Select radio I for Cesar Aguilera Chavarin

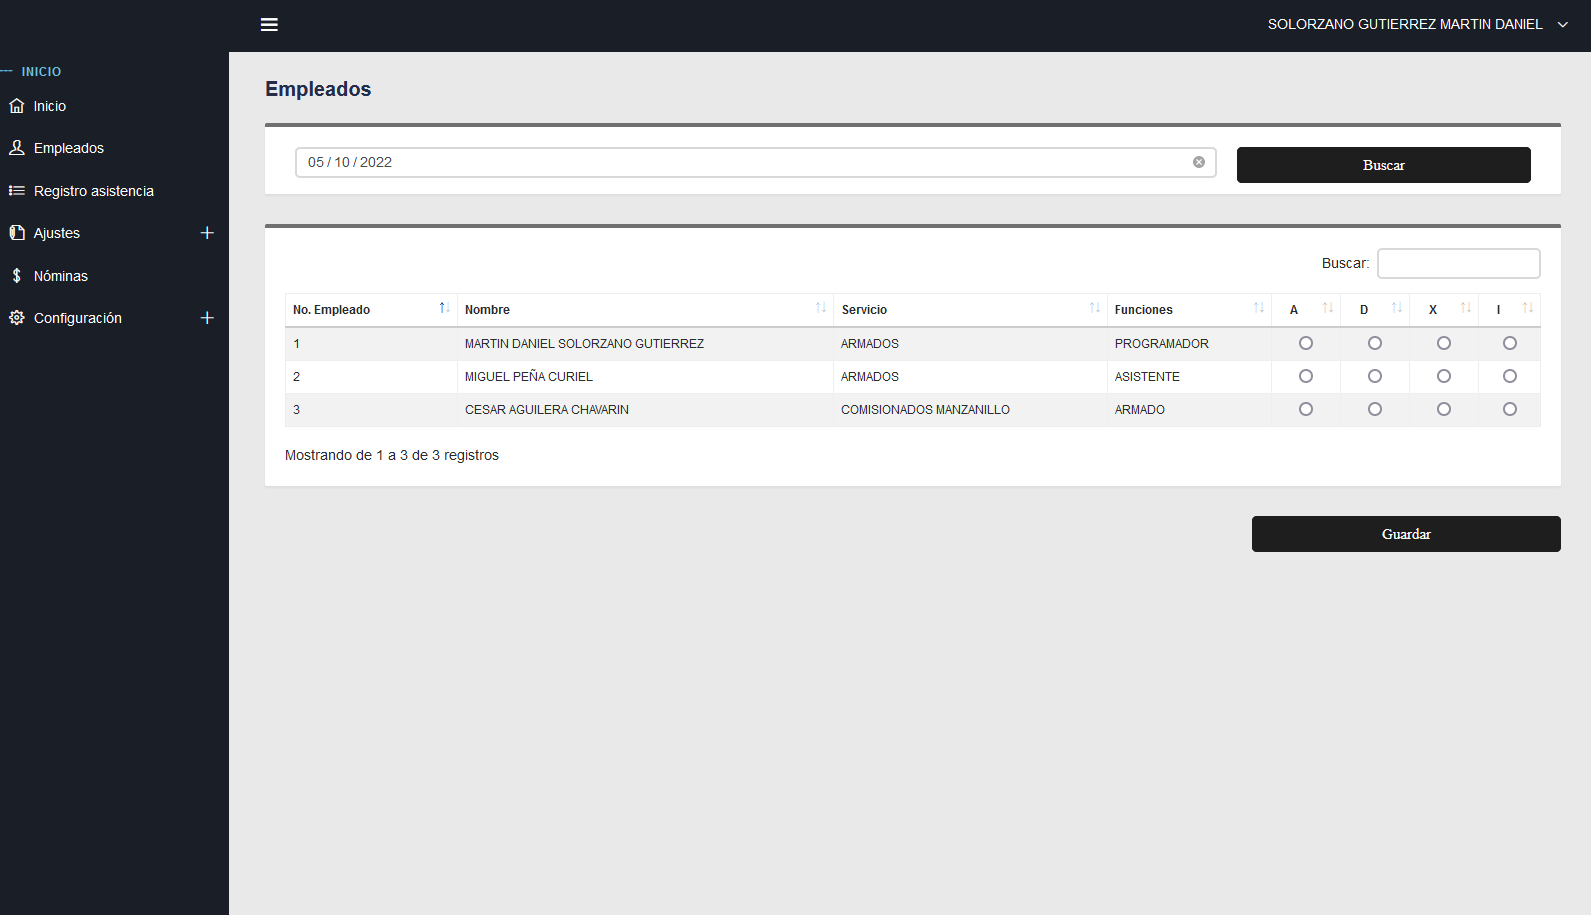(x=1510, y=409)
